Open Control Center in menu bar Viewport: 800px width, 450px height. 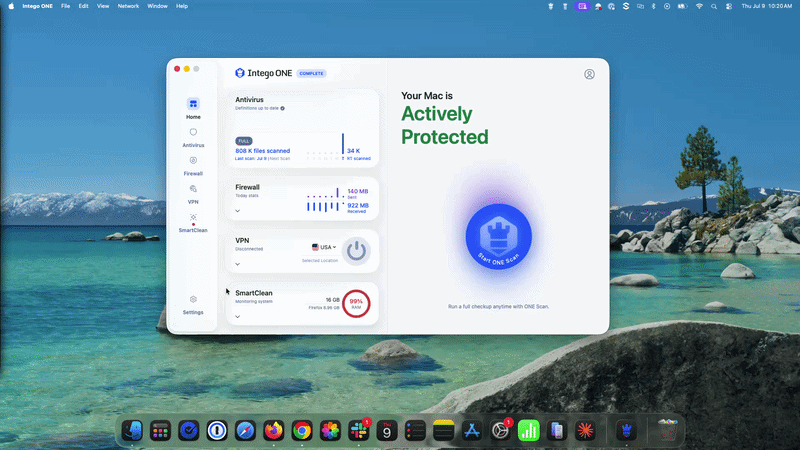coord(729,6)
